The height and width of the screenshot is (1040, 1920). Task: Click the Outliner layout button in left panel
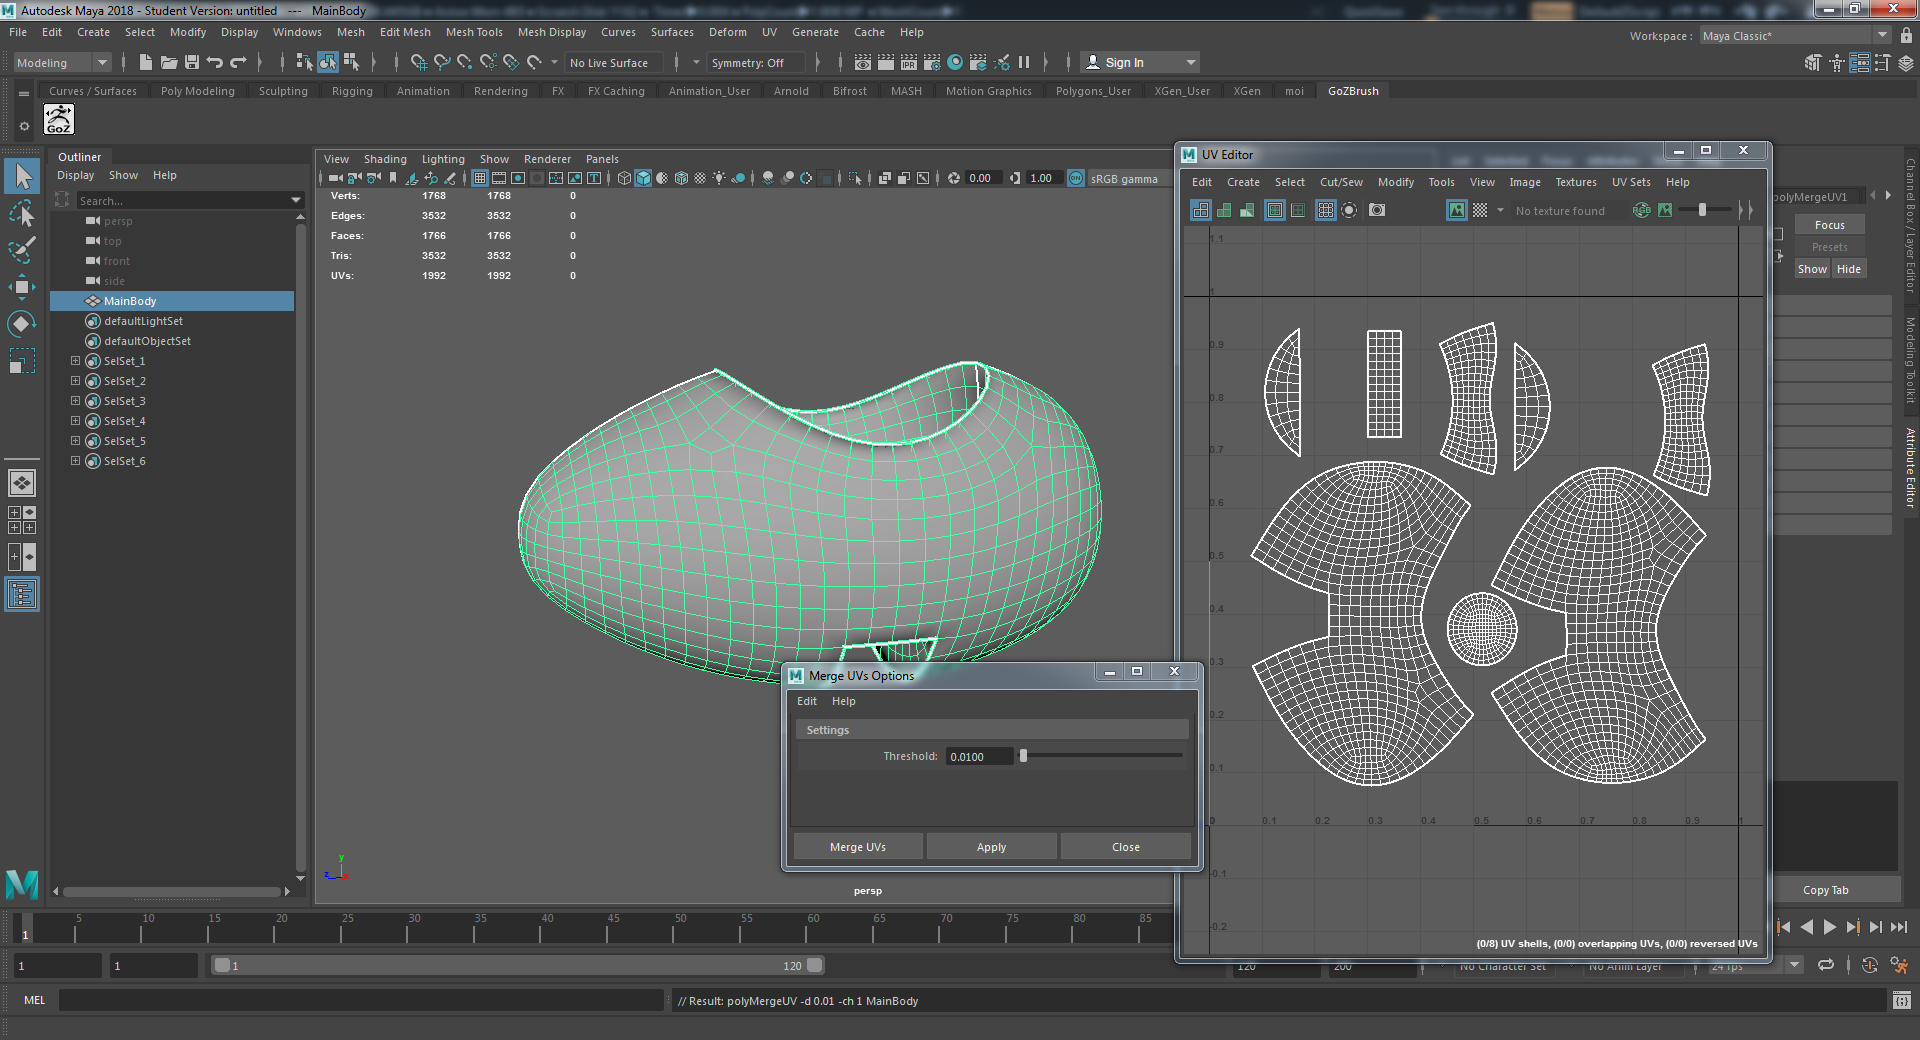pyautogui.click(x=22, y=595)
